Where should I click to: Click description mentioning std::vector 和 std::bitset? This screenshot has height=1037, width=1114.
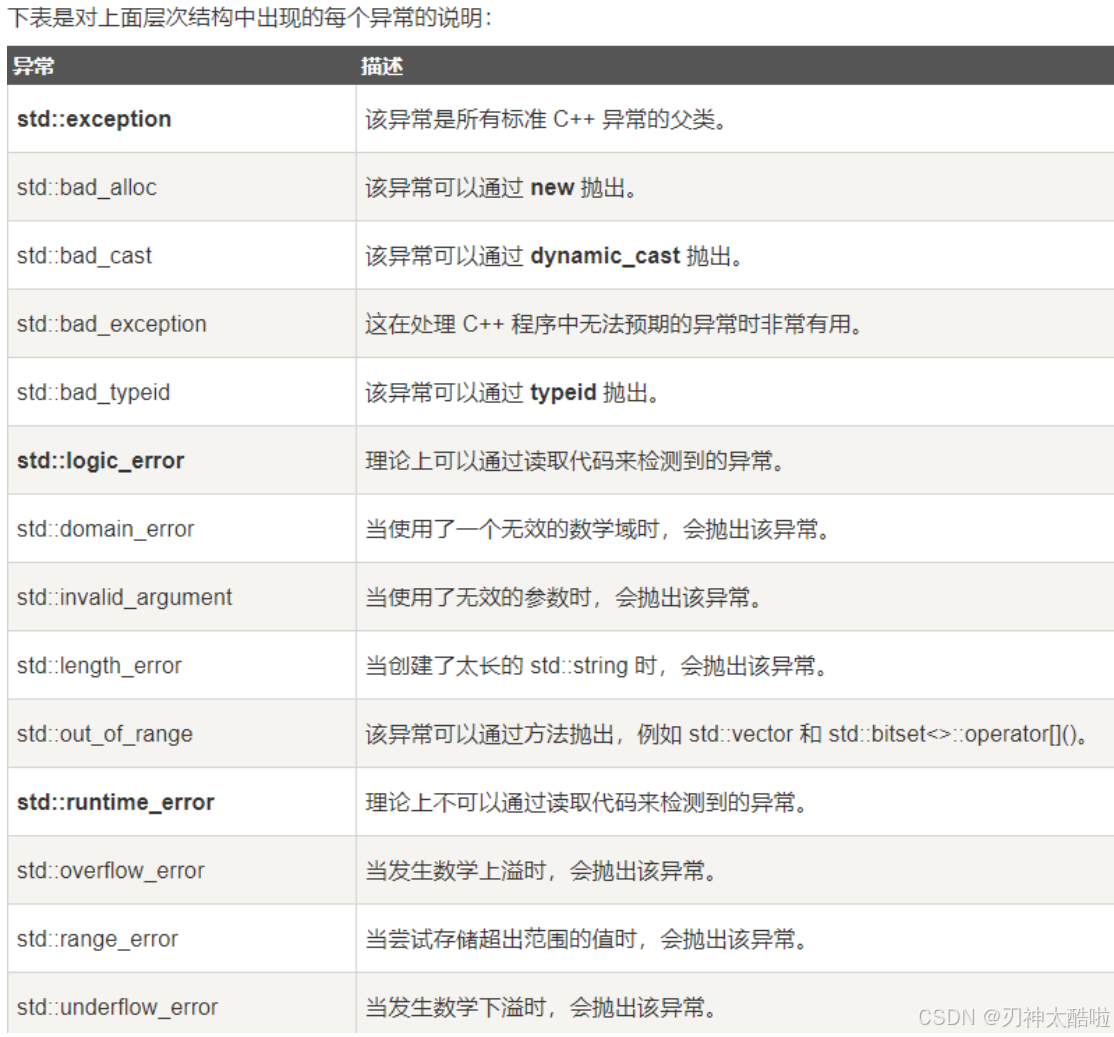coord(728,734)
